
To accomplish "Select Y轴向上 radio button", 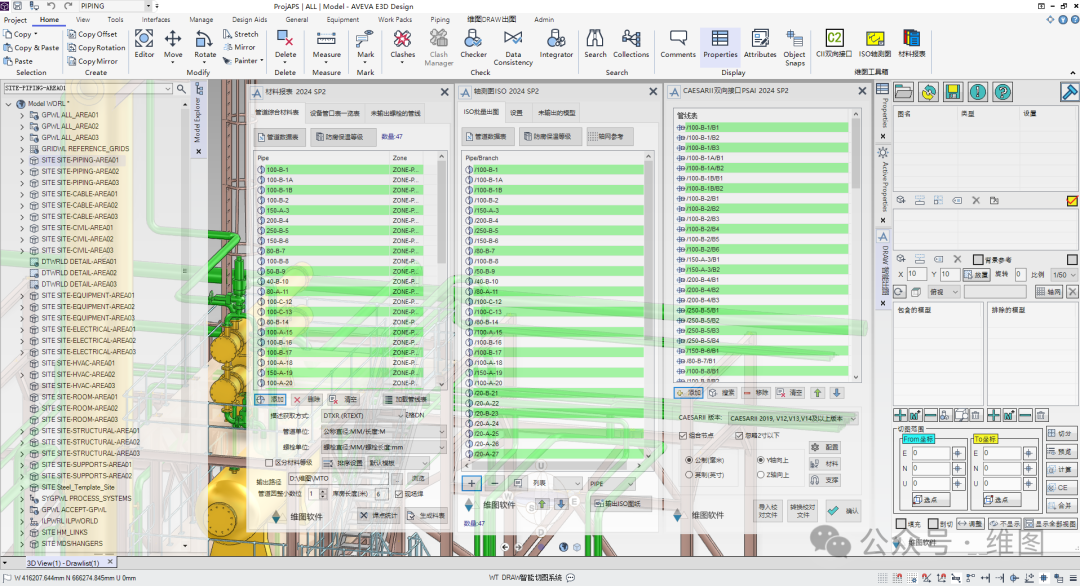I will point(760,460).
